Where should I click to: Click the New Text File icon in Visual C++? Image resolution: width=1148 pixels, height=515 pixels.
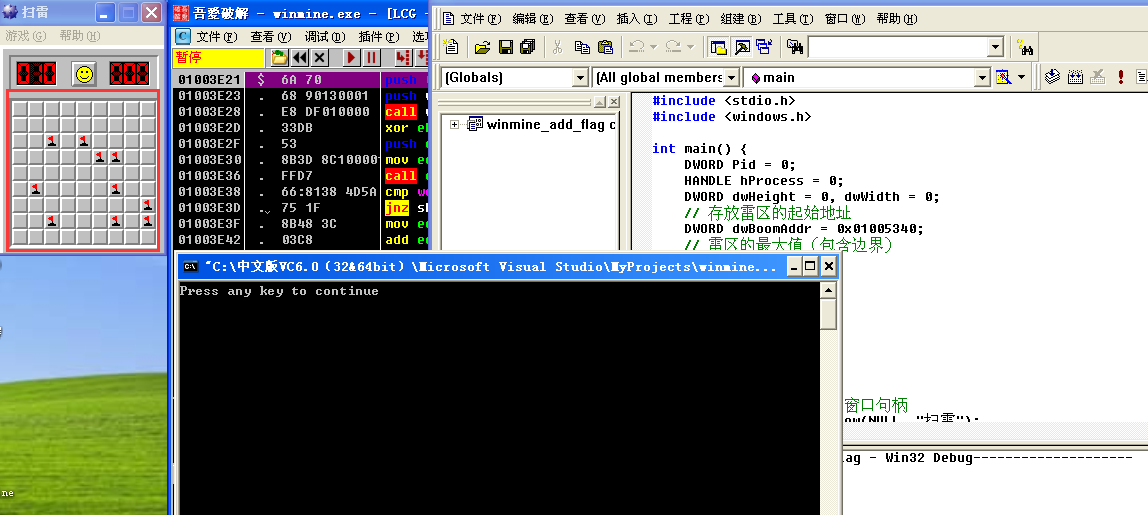pyautogui.click(x=452, y=47)
